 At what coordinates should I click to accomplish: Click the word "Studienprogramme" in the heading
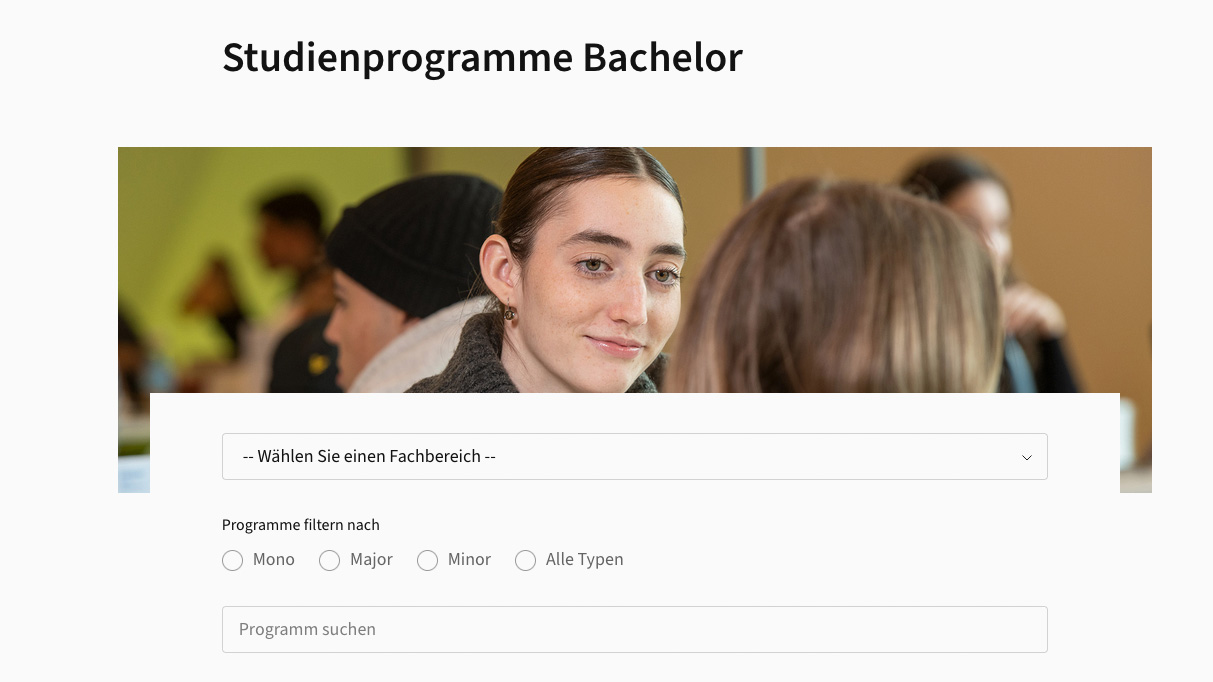point(396,58)
